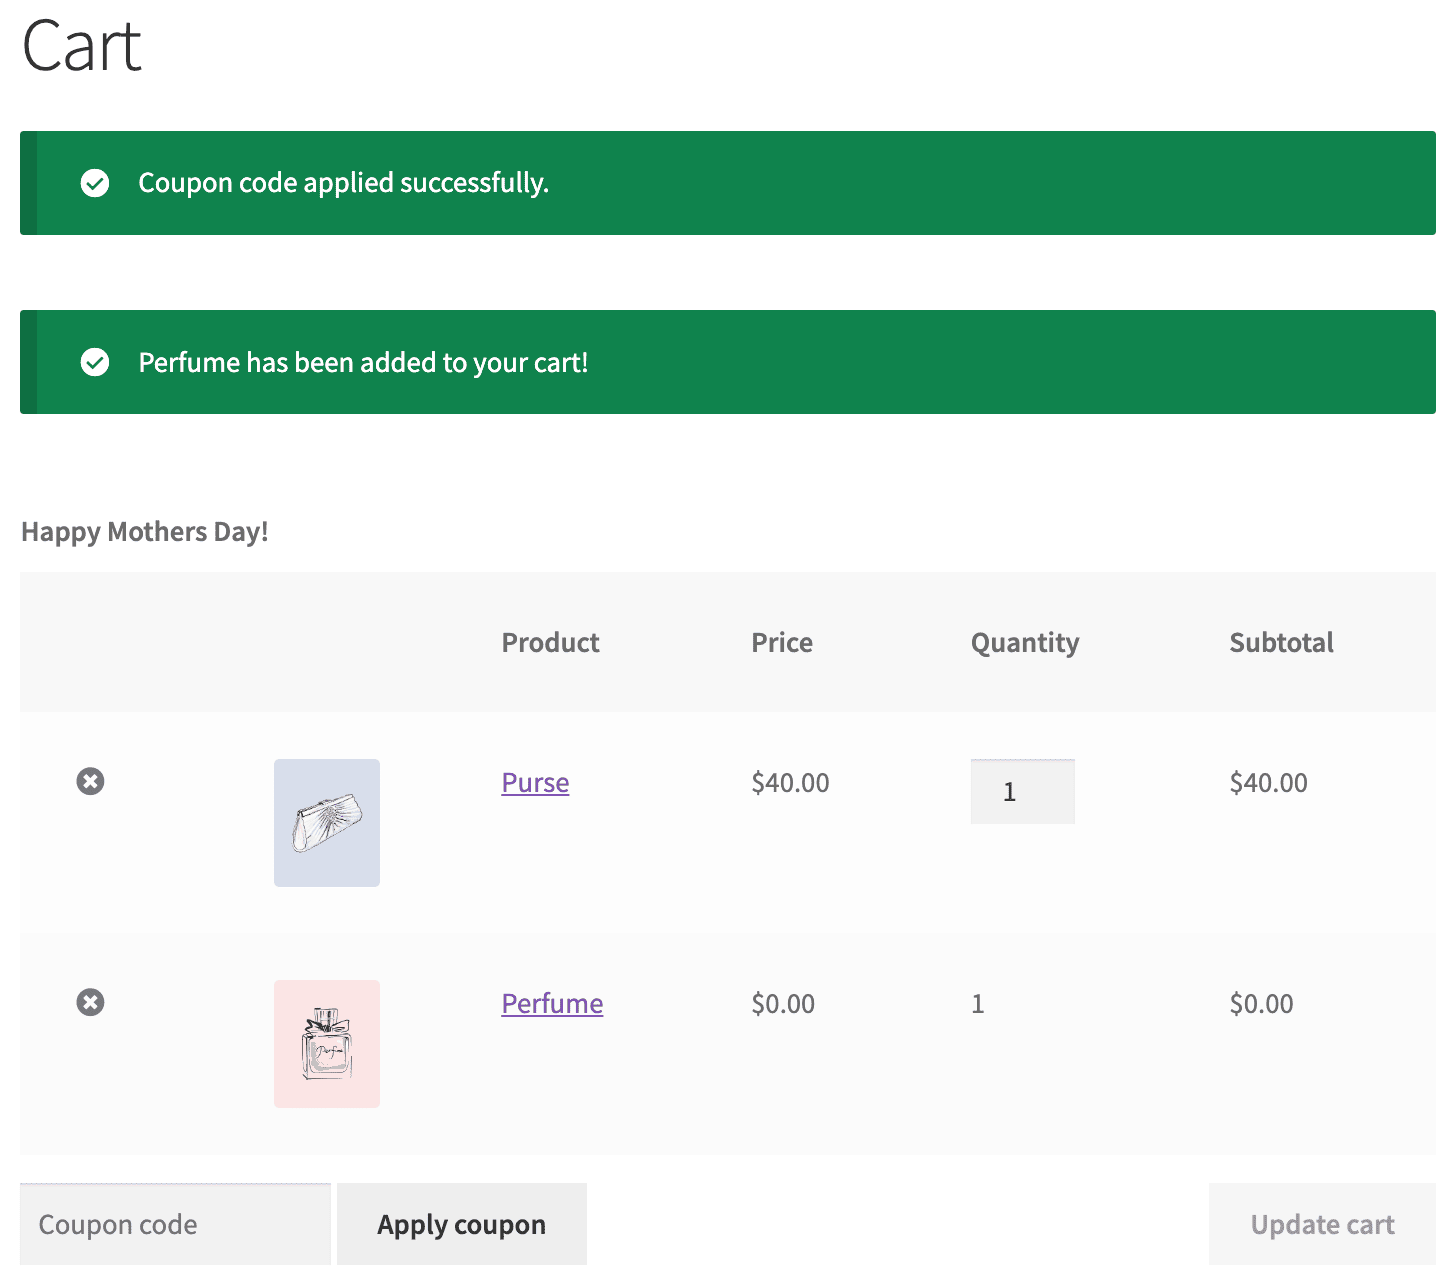Select the Perfume price of $0.00
This screenshot has height=1284, width=1456.
783,1003
